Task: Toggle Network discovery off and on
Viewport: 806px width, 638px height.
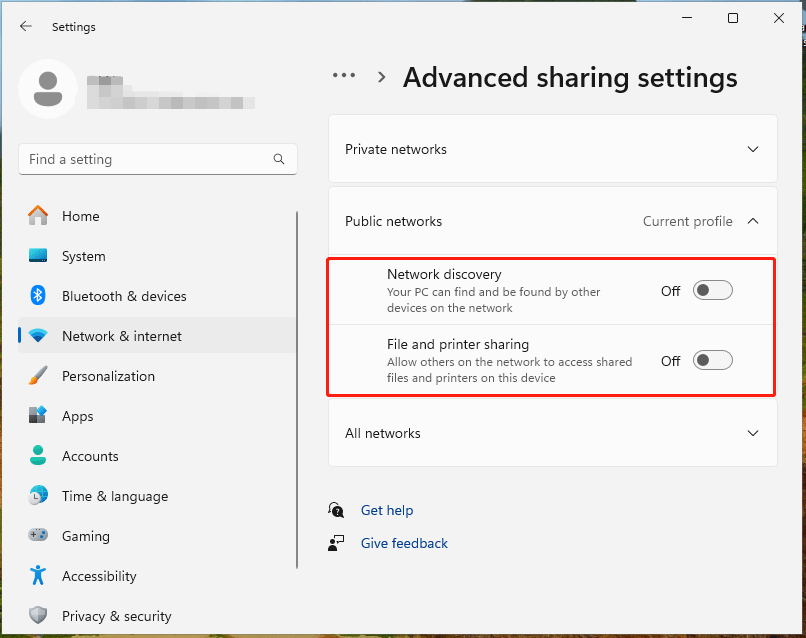Action: point(712,290)
